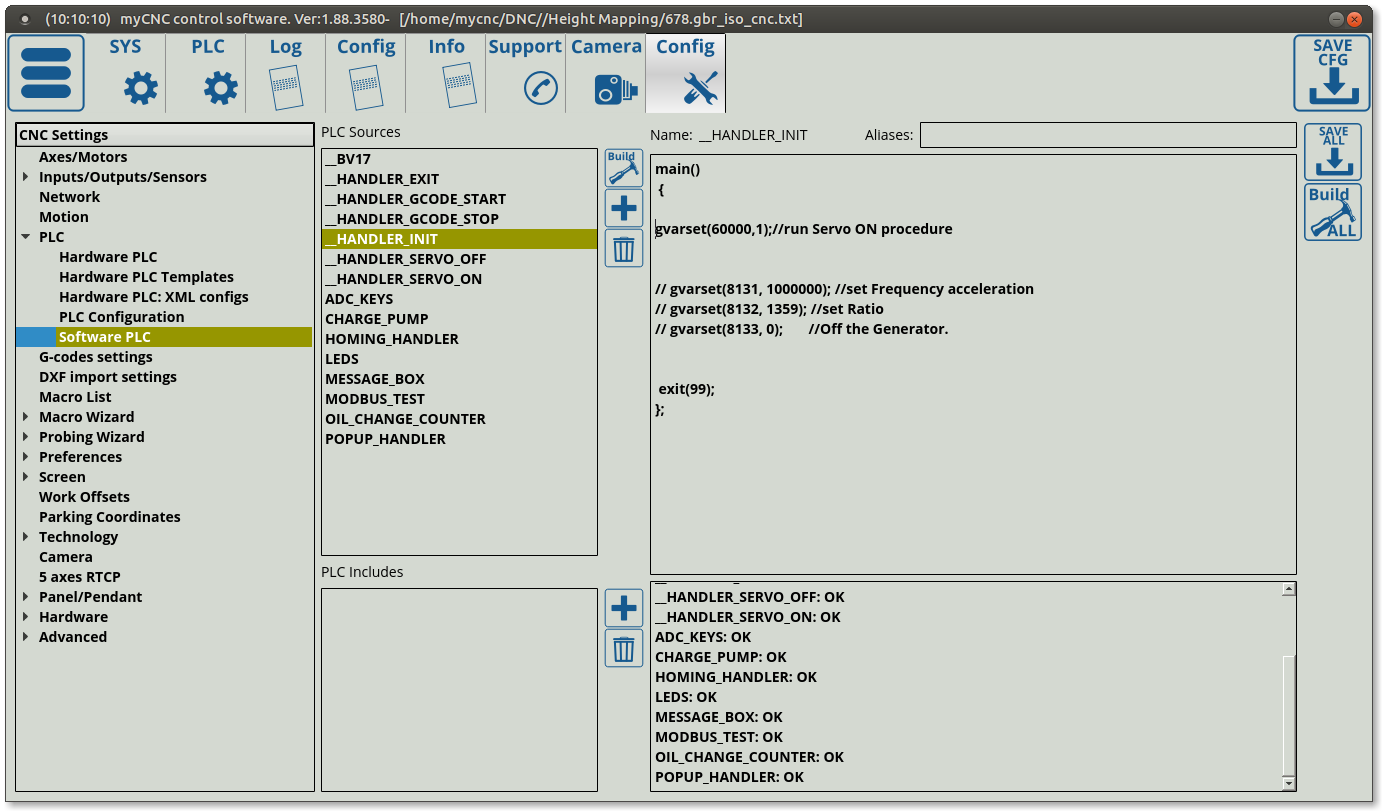Click the Build ALL hammer icon

coord(1332,212)
